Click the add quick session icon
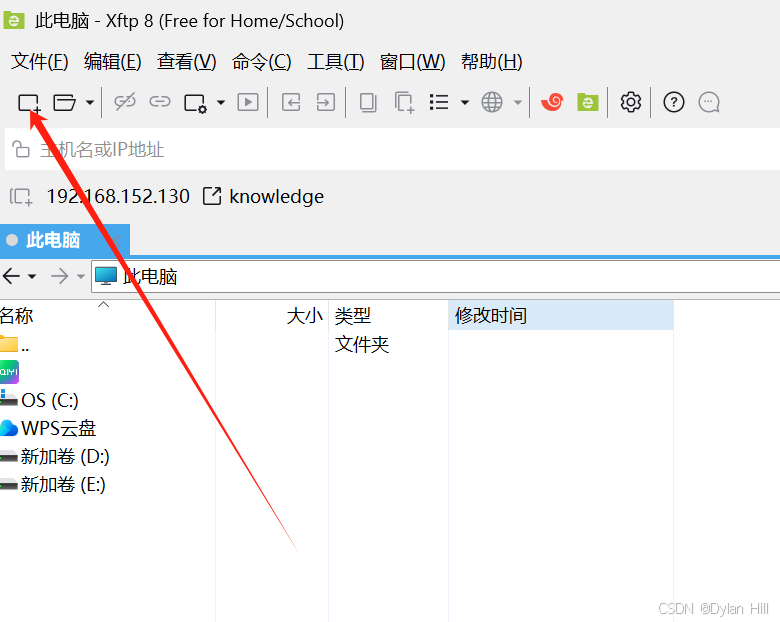The height and width of the screenshot is (622, 780). tap(21, 197)
